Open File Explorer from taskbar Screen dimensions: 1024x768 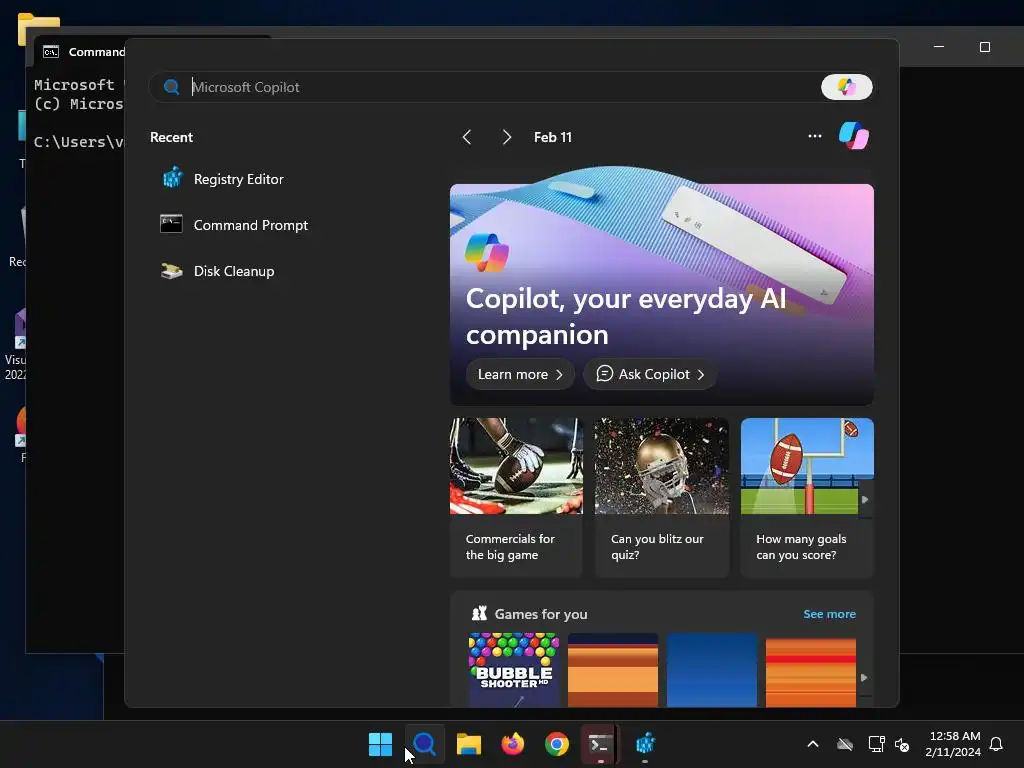pos(469,744)
